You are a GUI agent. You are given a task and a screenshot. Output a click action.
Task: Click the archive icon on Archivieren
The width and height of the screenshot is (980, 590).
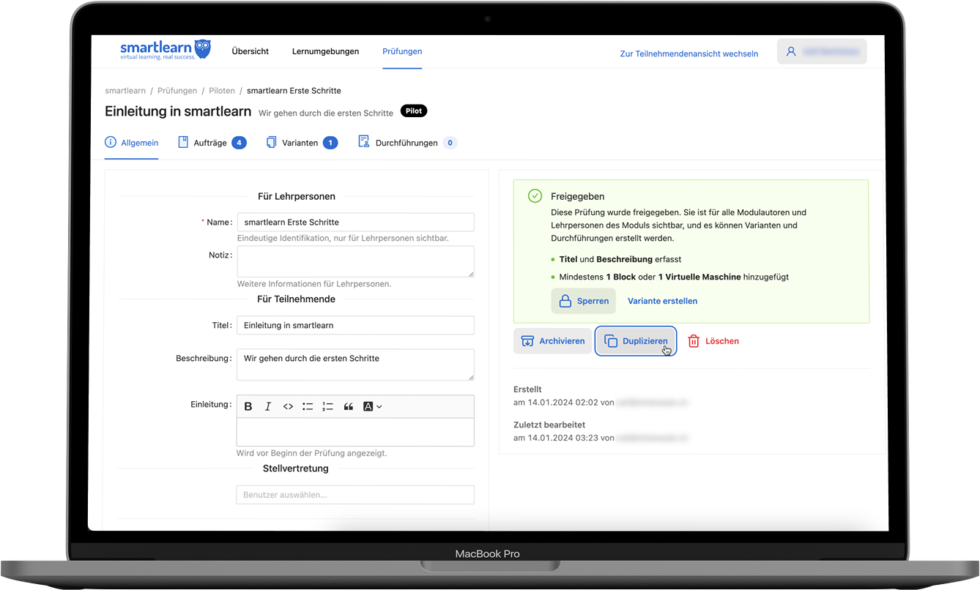coord(526,340)
